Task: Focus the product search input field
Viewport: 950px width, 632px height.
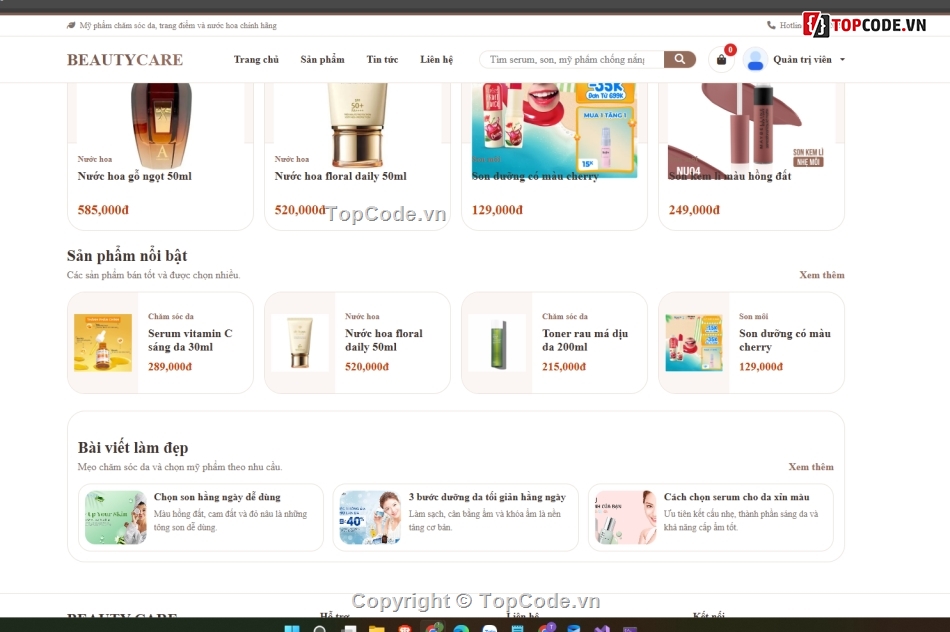Action: 571,59
